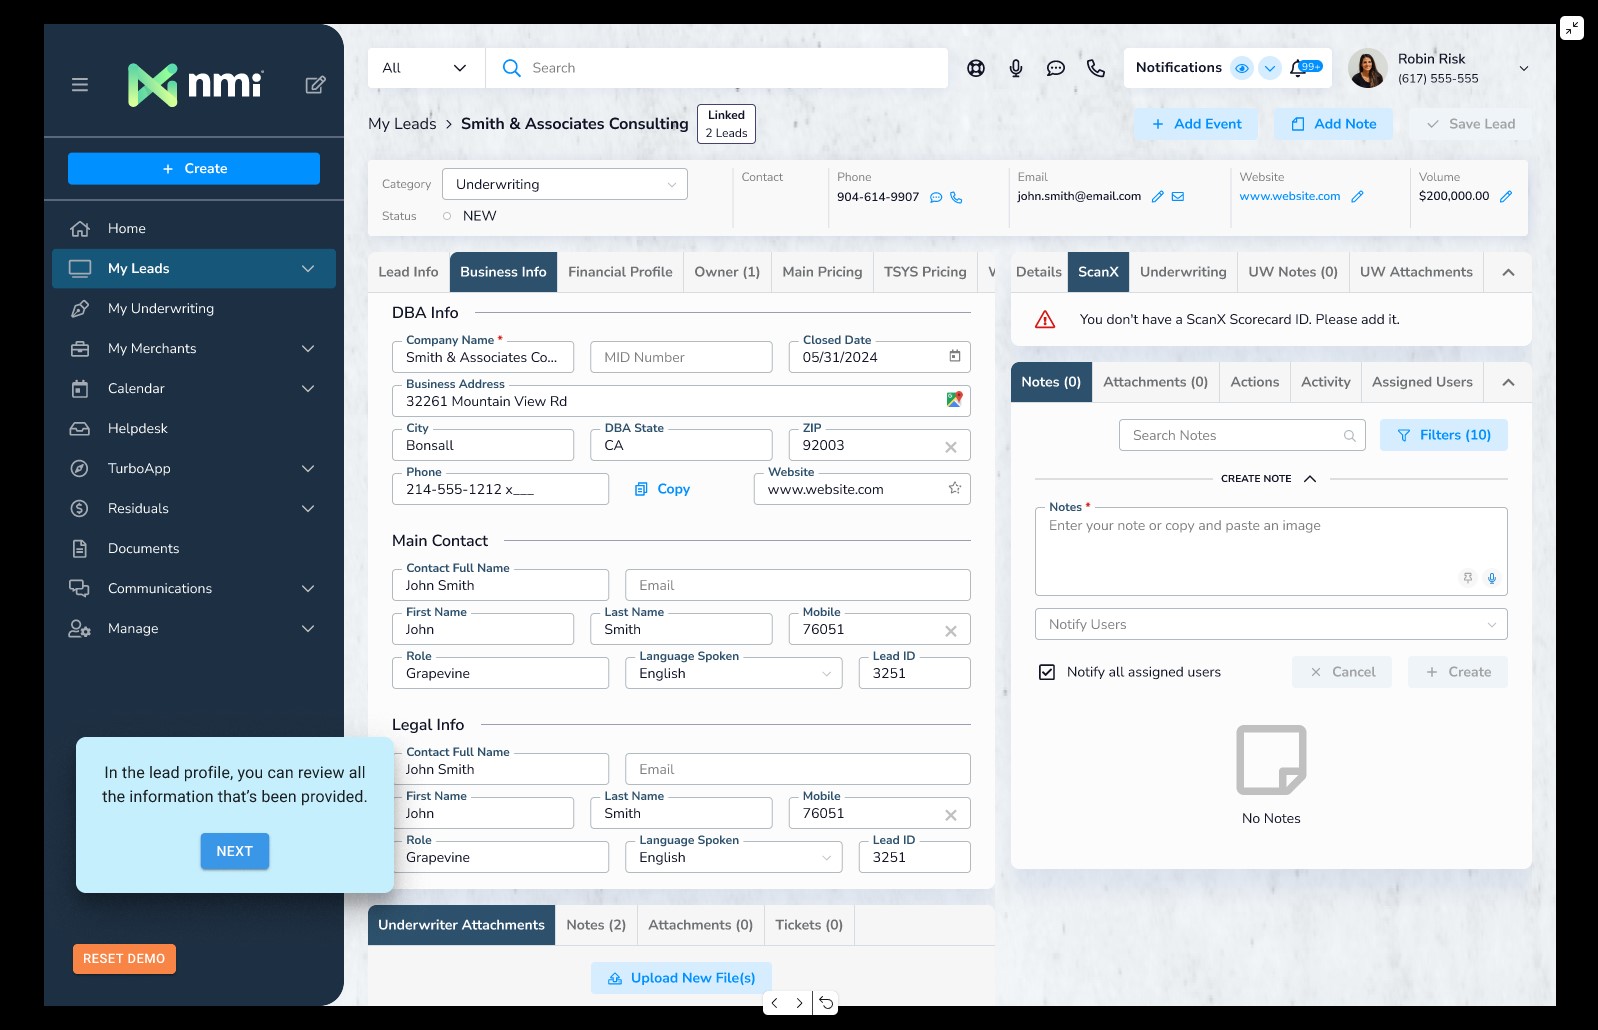Click pencil icon to edit Volume
This screenshot has height=1030, width=1598.
pos(1506,197)
